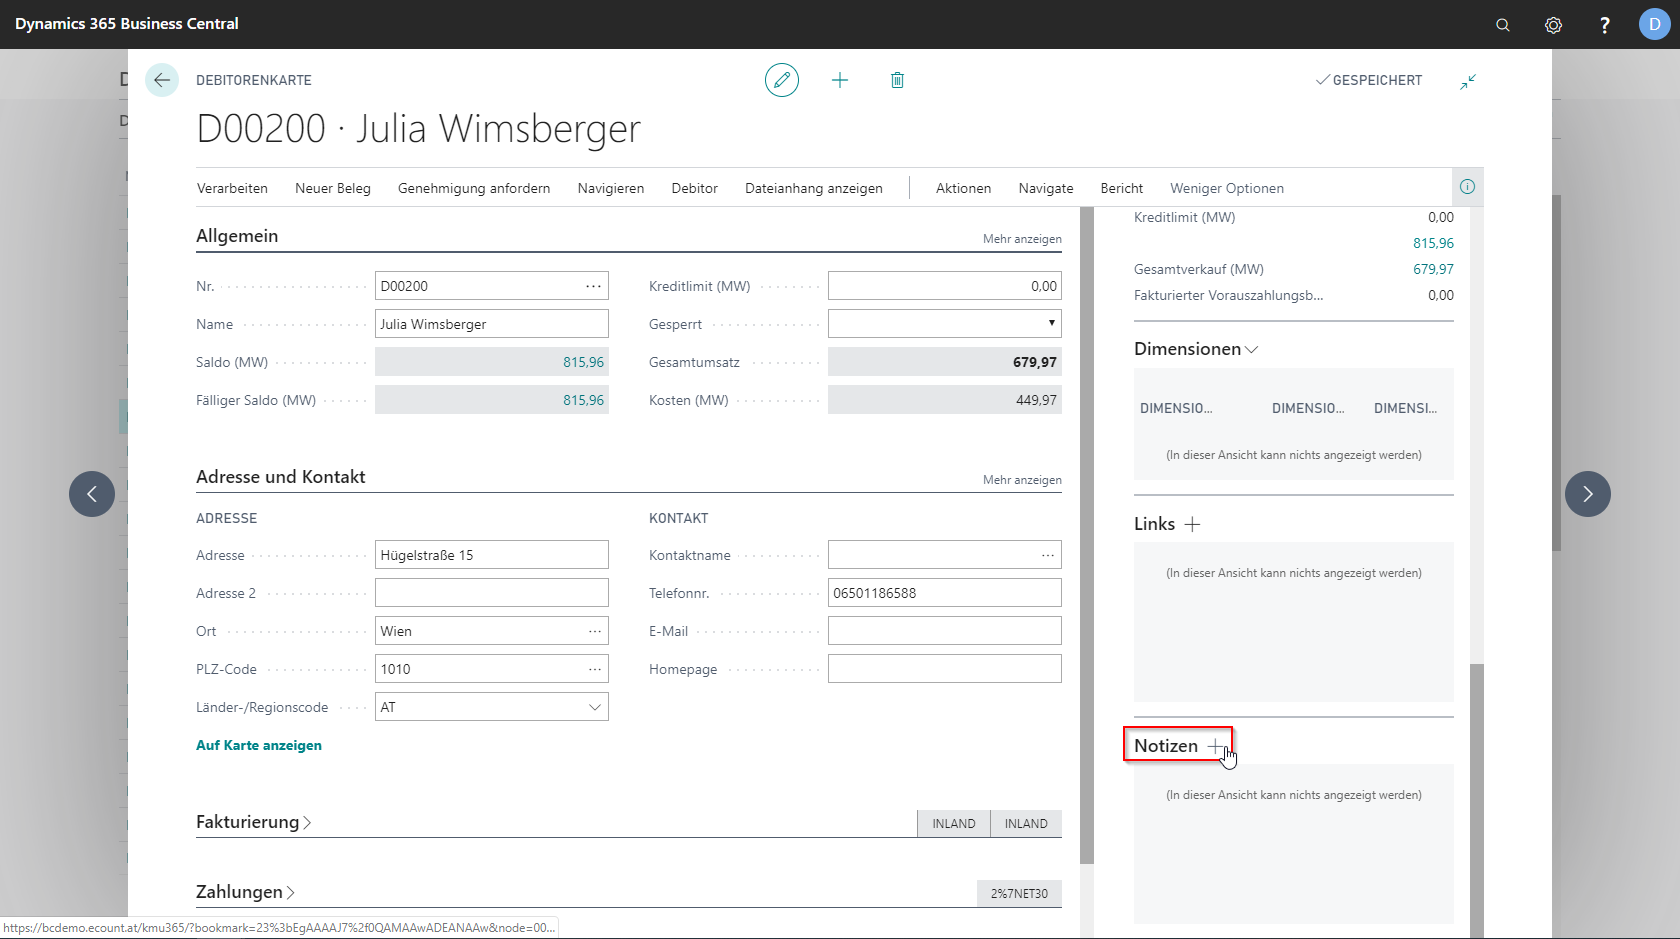Click GESPEICHERT status indicator
The height and width of the screenshot is (939, 1680).
1368,80
